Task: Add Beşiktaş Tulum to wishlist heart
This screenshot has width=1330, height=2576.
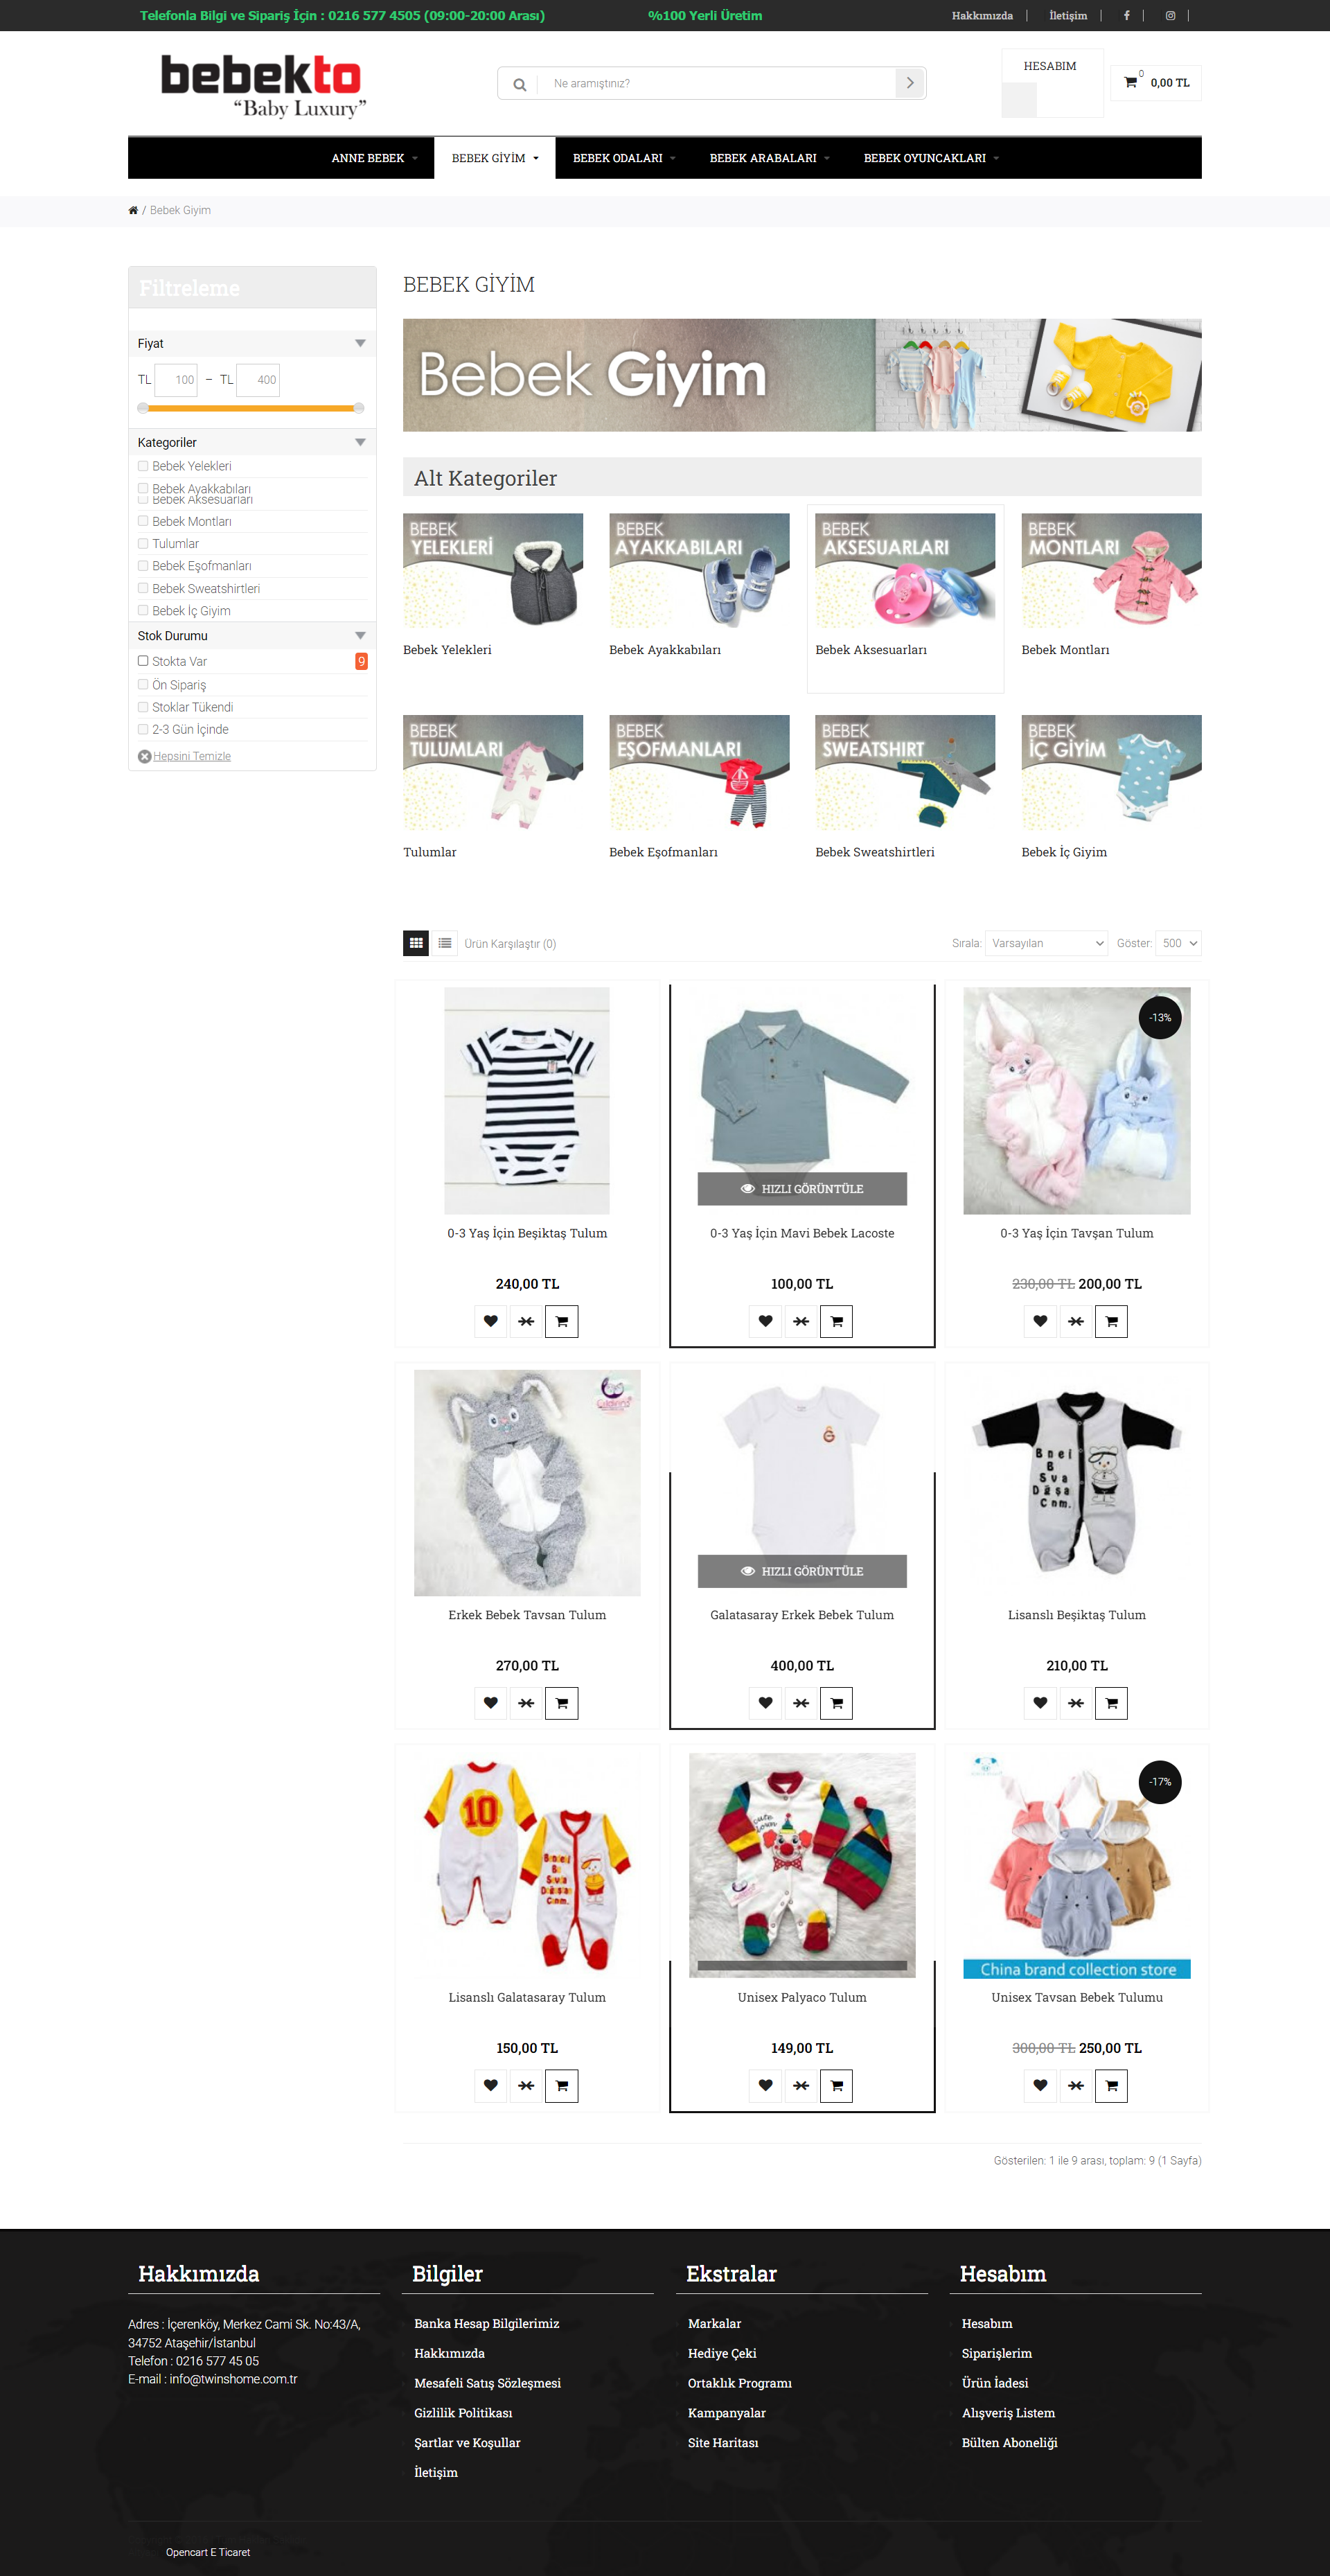Action: pyautogui.click(x=490, y=1321)
